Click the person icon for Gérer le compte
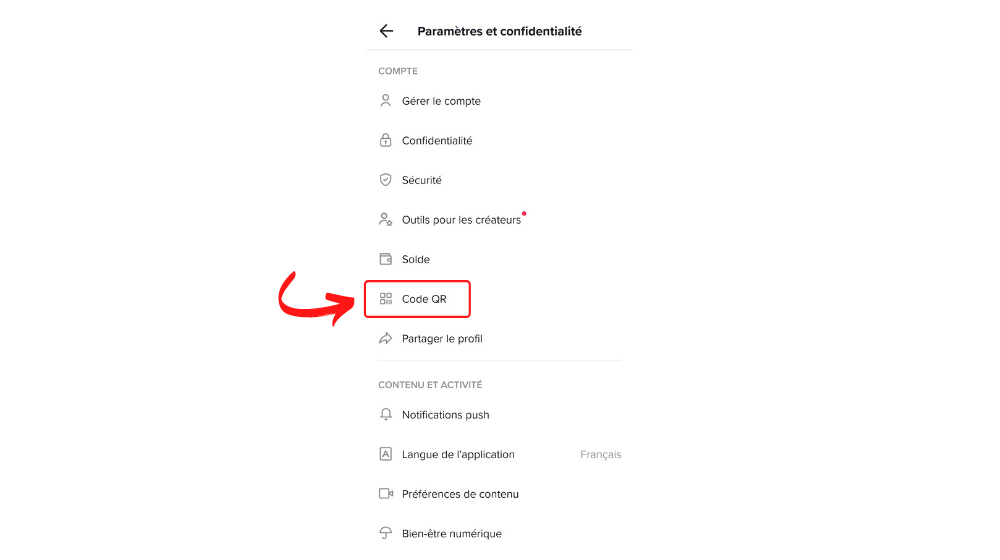The width and height of the screenshot is (1000, 560). click(x=385, y=101)
